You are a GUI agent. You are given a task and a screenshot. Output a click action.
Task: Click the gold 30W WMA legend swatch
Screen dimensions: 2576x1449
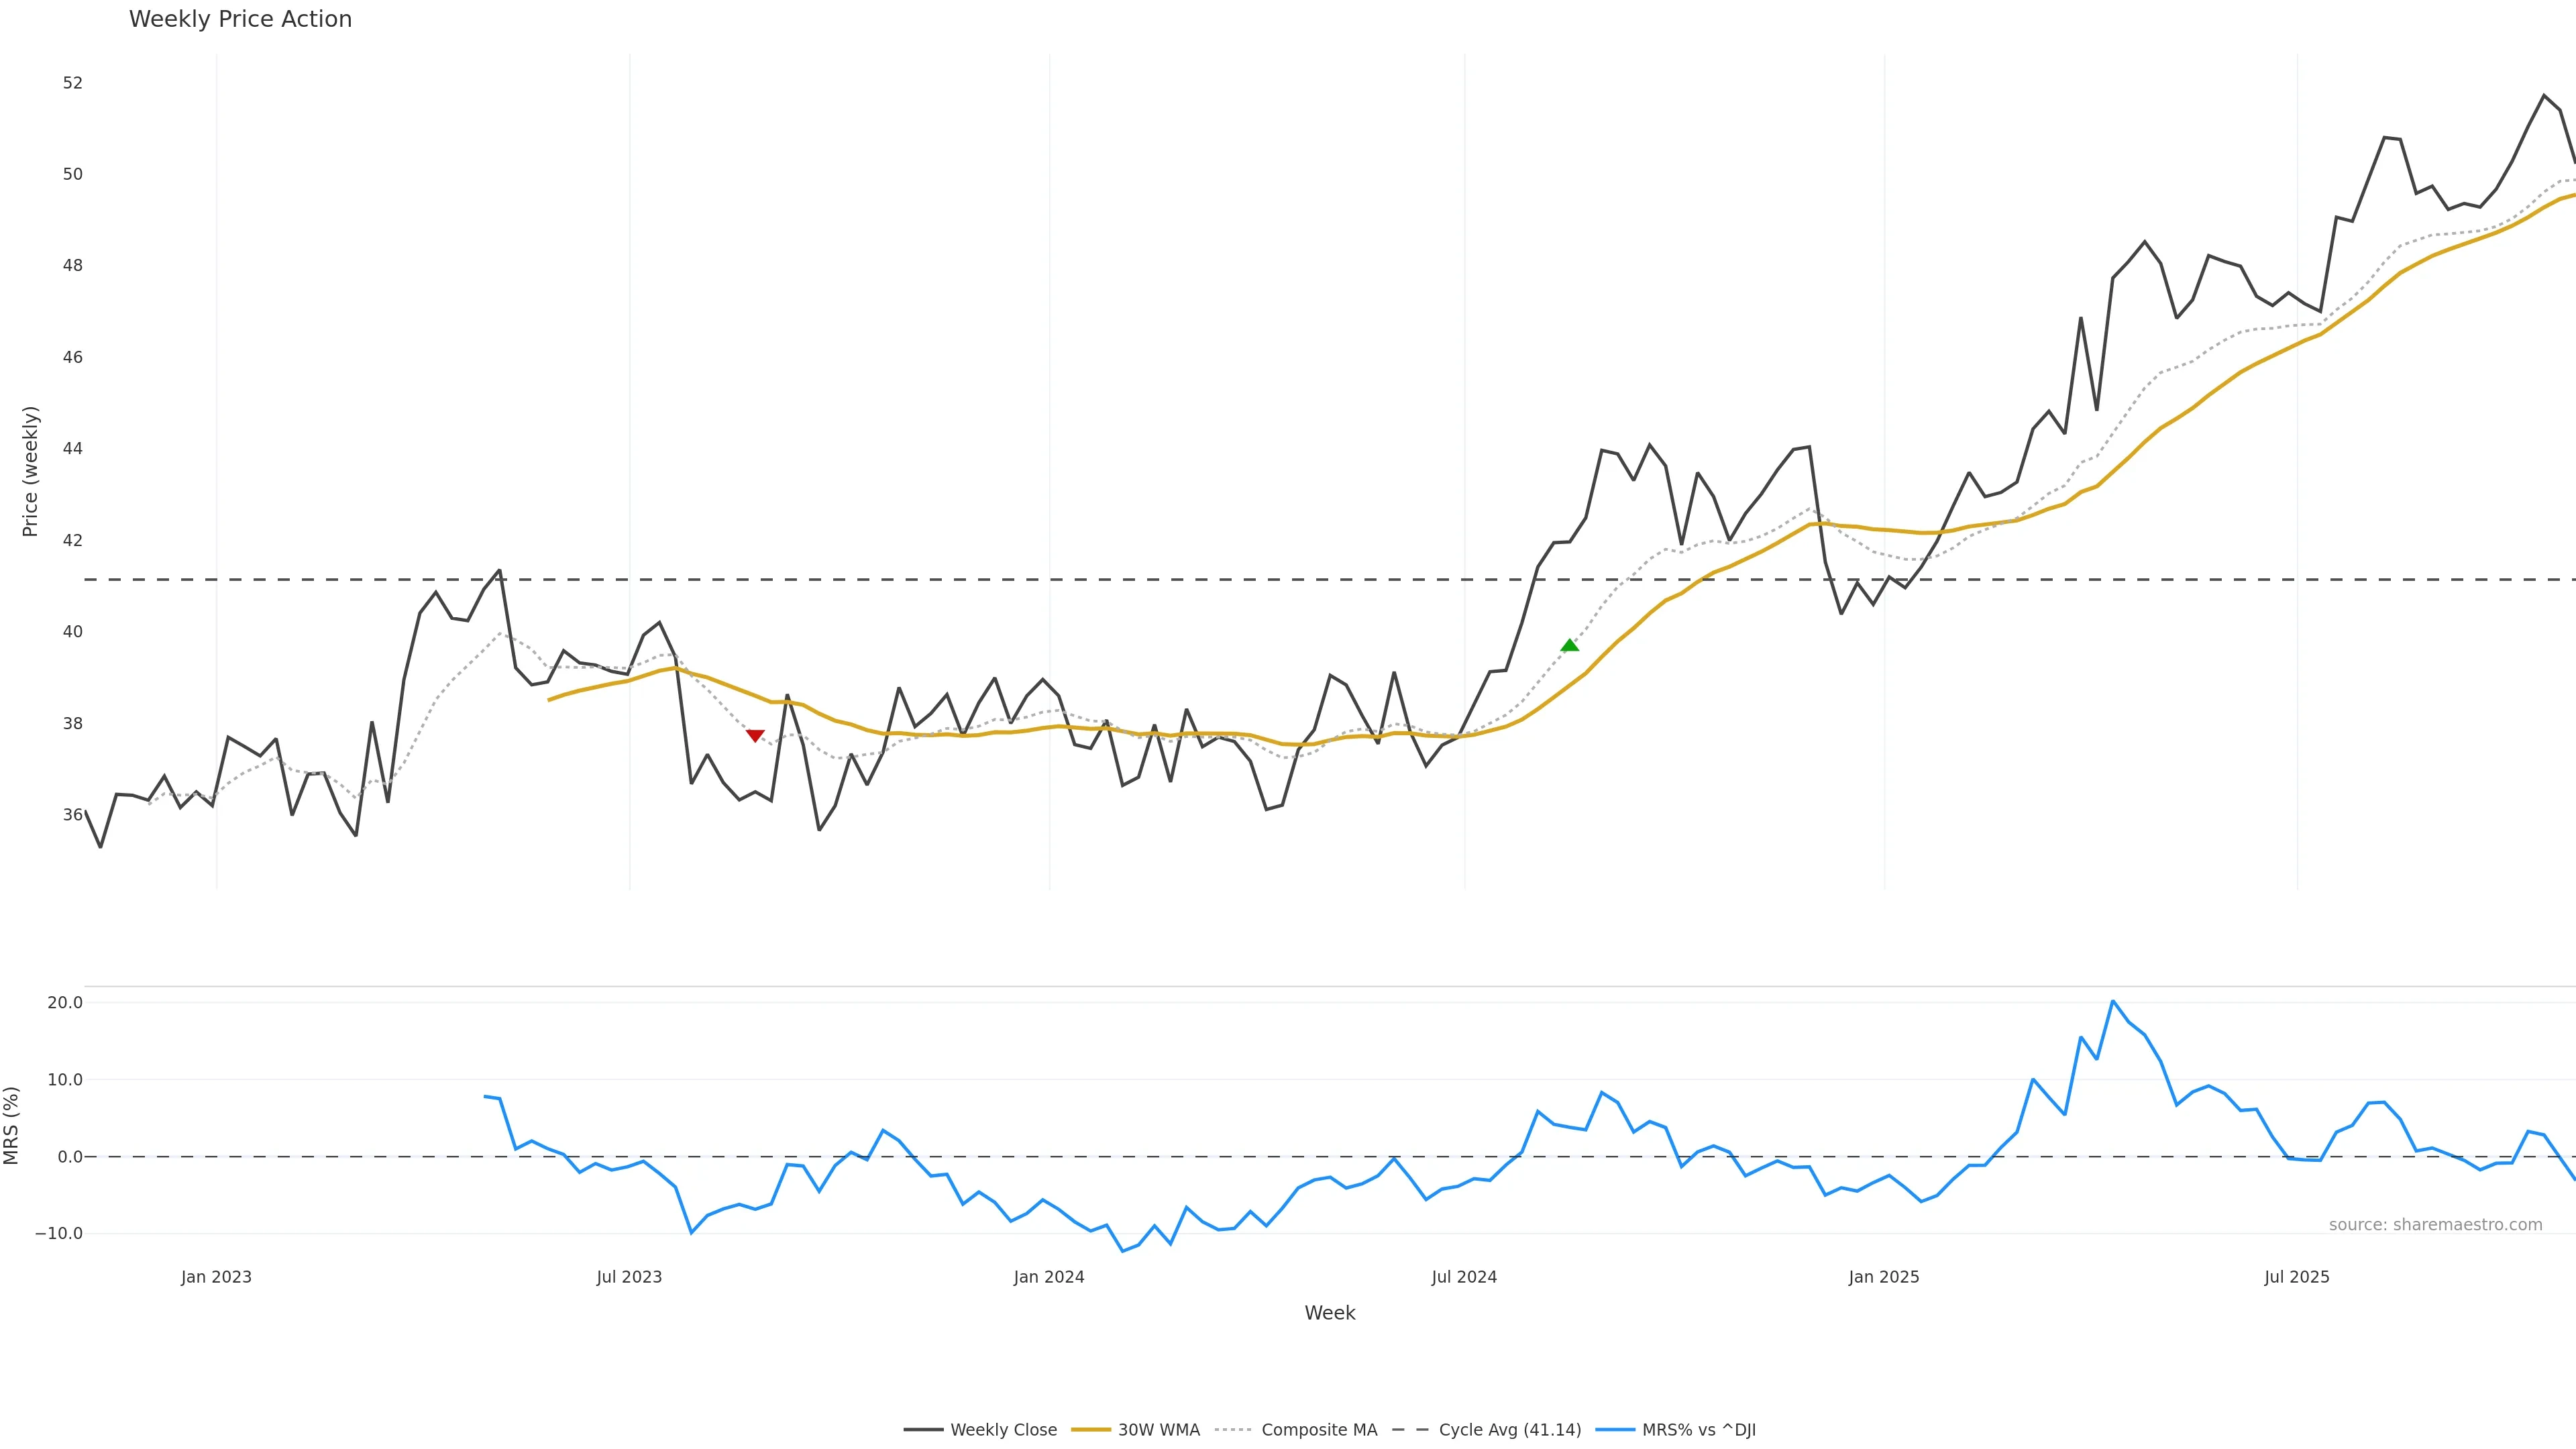coord(1090,1430)
